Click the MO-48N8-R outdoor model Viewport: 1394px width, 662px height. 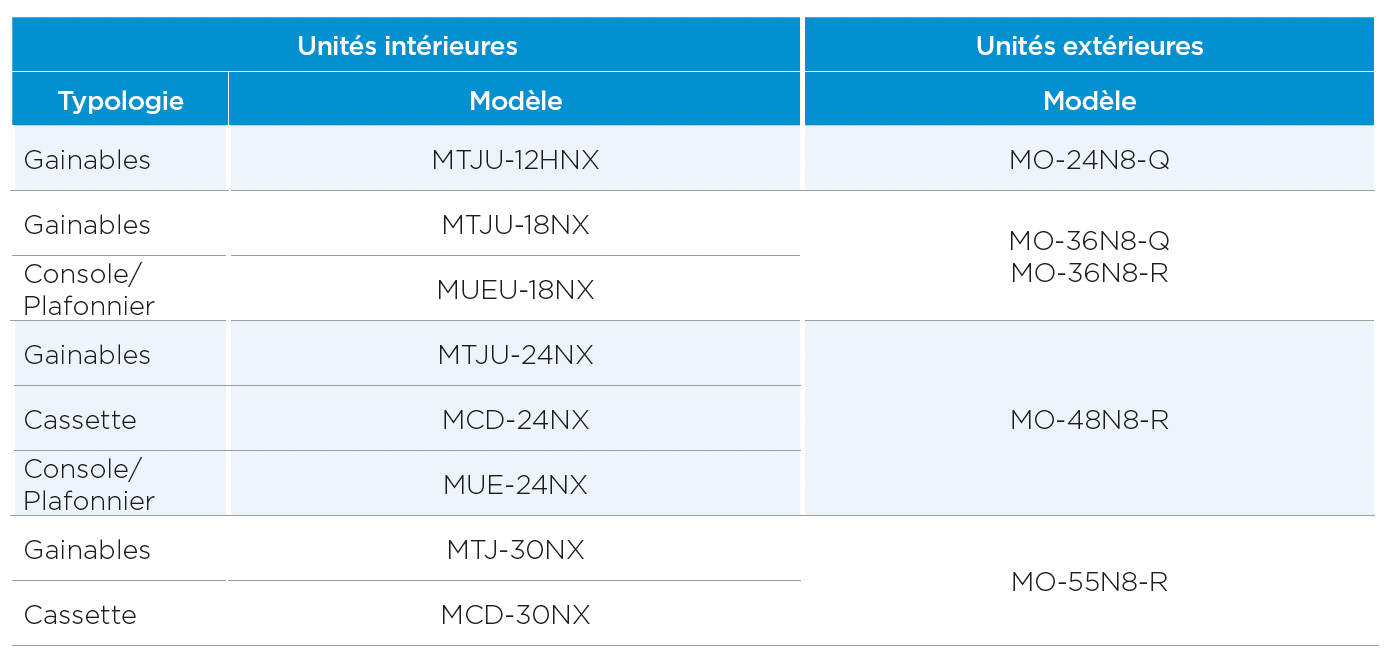coord(1089,419)
